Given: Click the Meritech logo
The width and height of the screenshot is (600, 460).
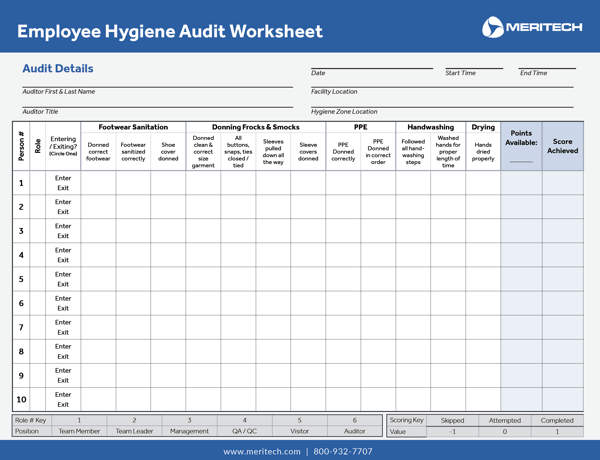Looking at the screenshot, I should (x=532, y=27).
